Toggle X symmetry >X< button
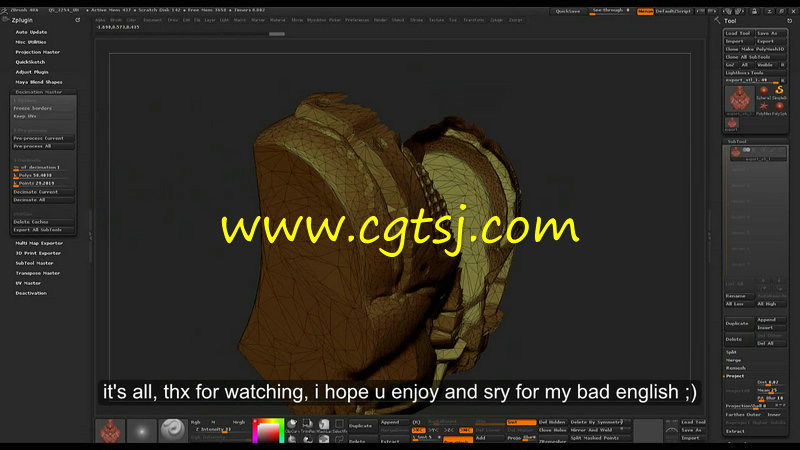The height and width of the screenshot is (450, 800). click(418, 430)
